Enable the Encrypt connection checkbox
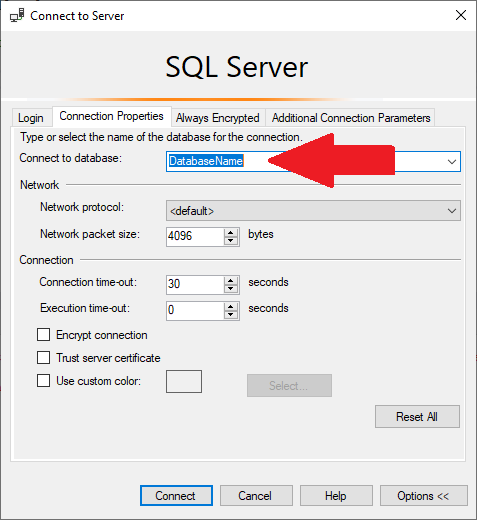Viewport: 477px width, 520px height. (44, 335)
